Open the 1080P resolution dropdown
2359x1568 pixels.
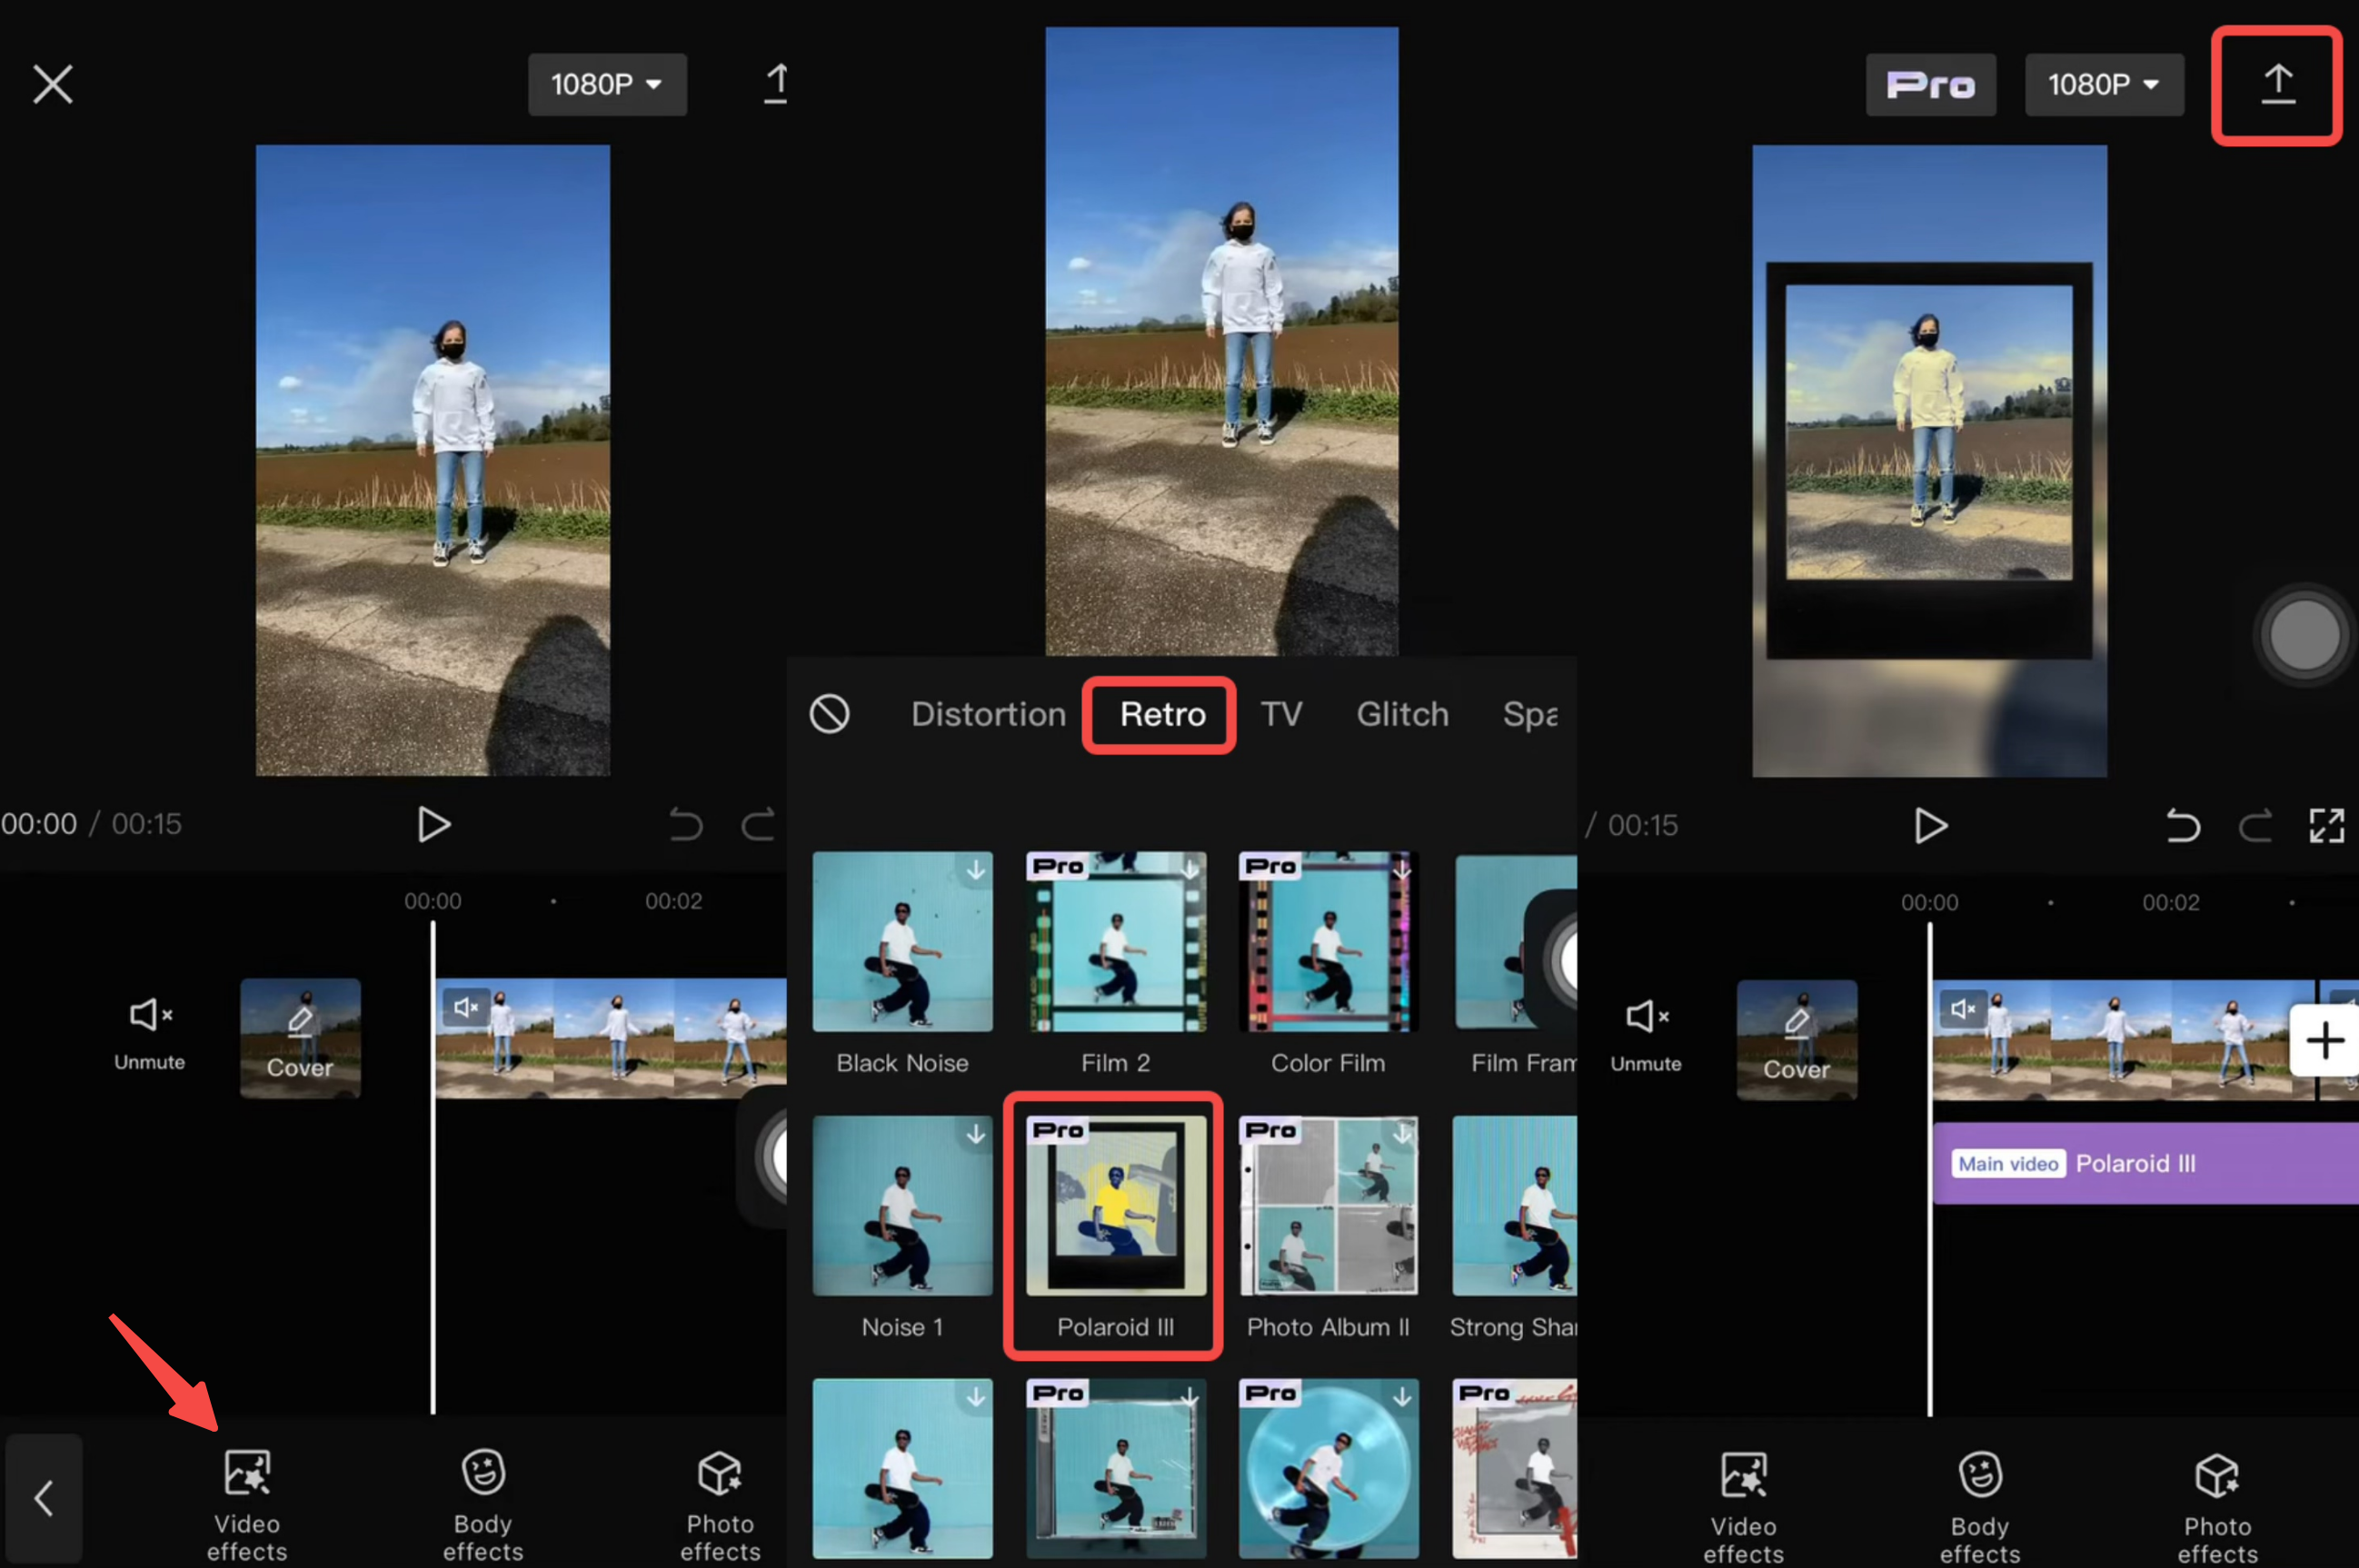(x=605, y=84)
